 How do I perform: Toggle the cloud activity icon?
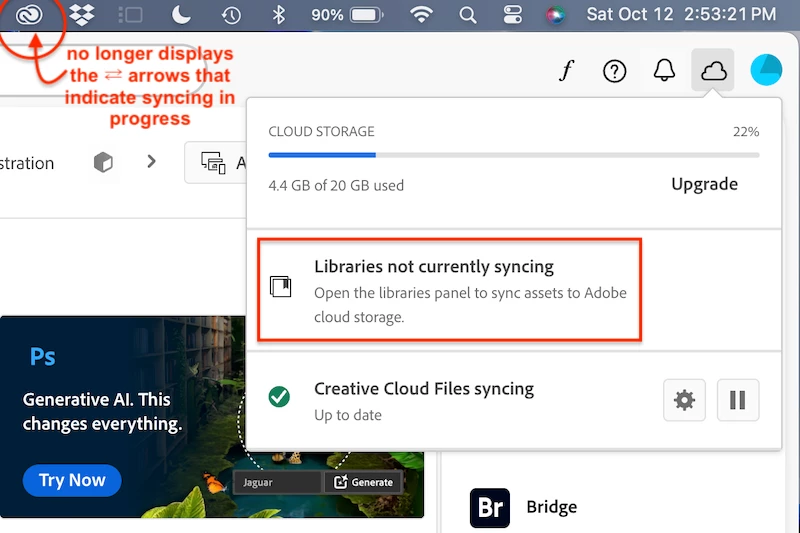click(x=713, y=70)
